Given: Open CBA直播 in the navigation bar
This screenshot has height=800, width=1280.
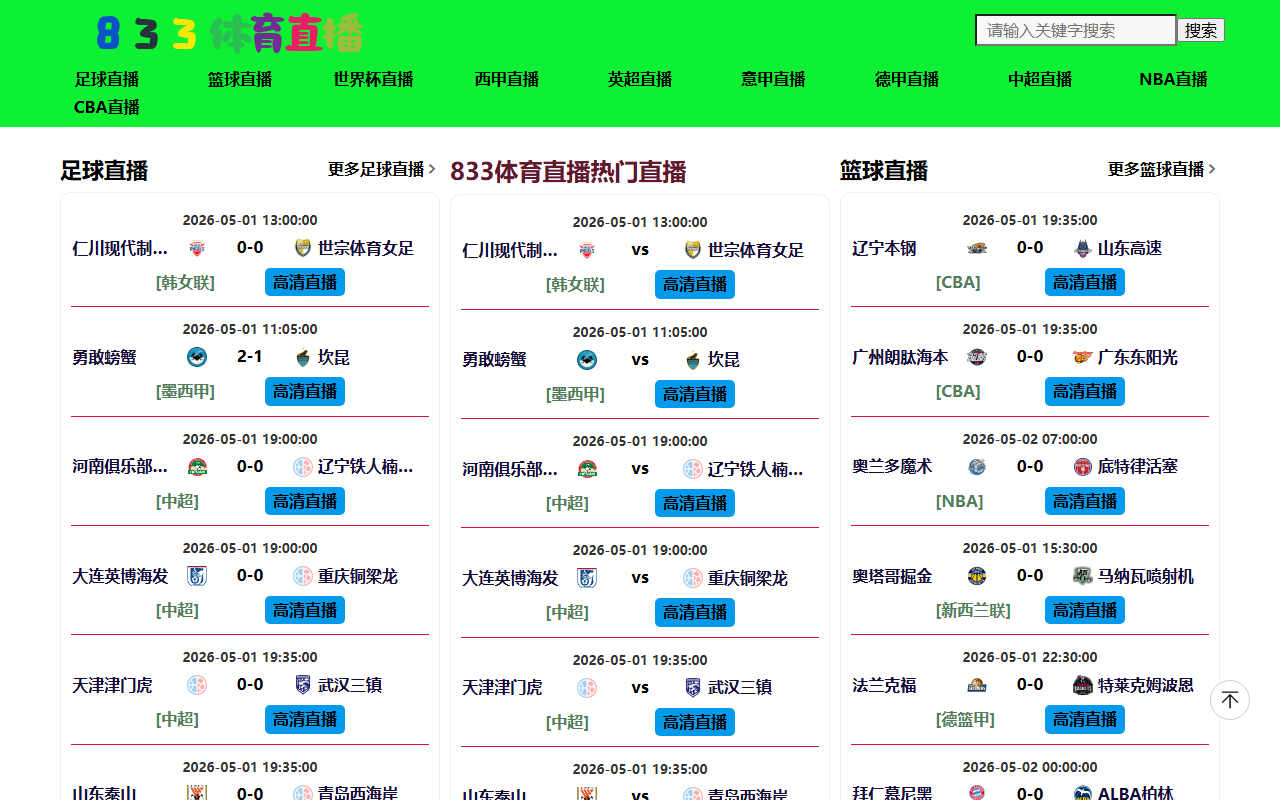Looking at the screenshot, I should (106, 107).
